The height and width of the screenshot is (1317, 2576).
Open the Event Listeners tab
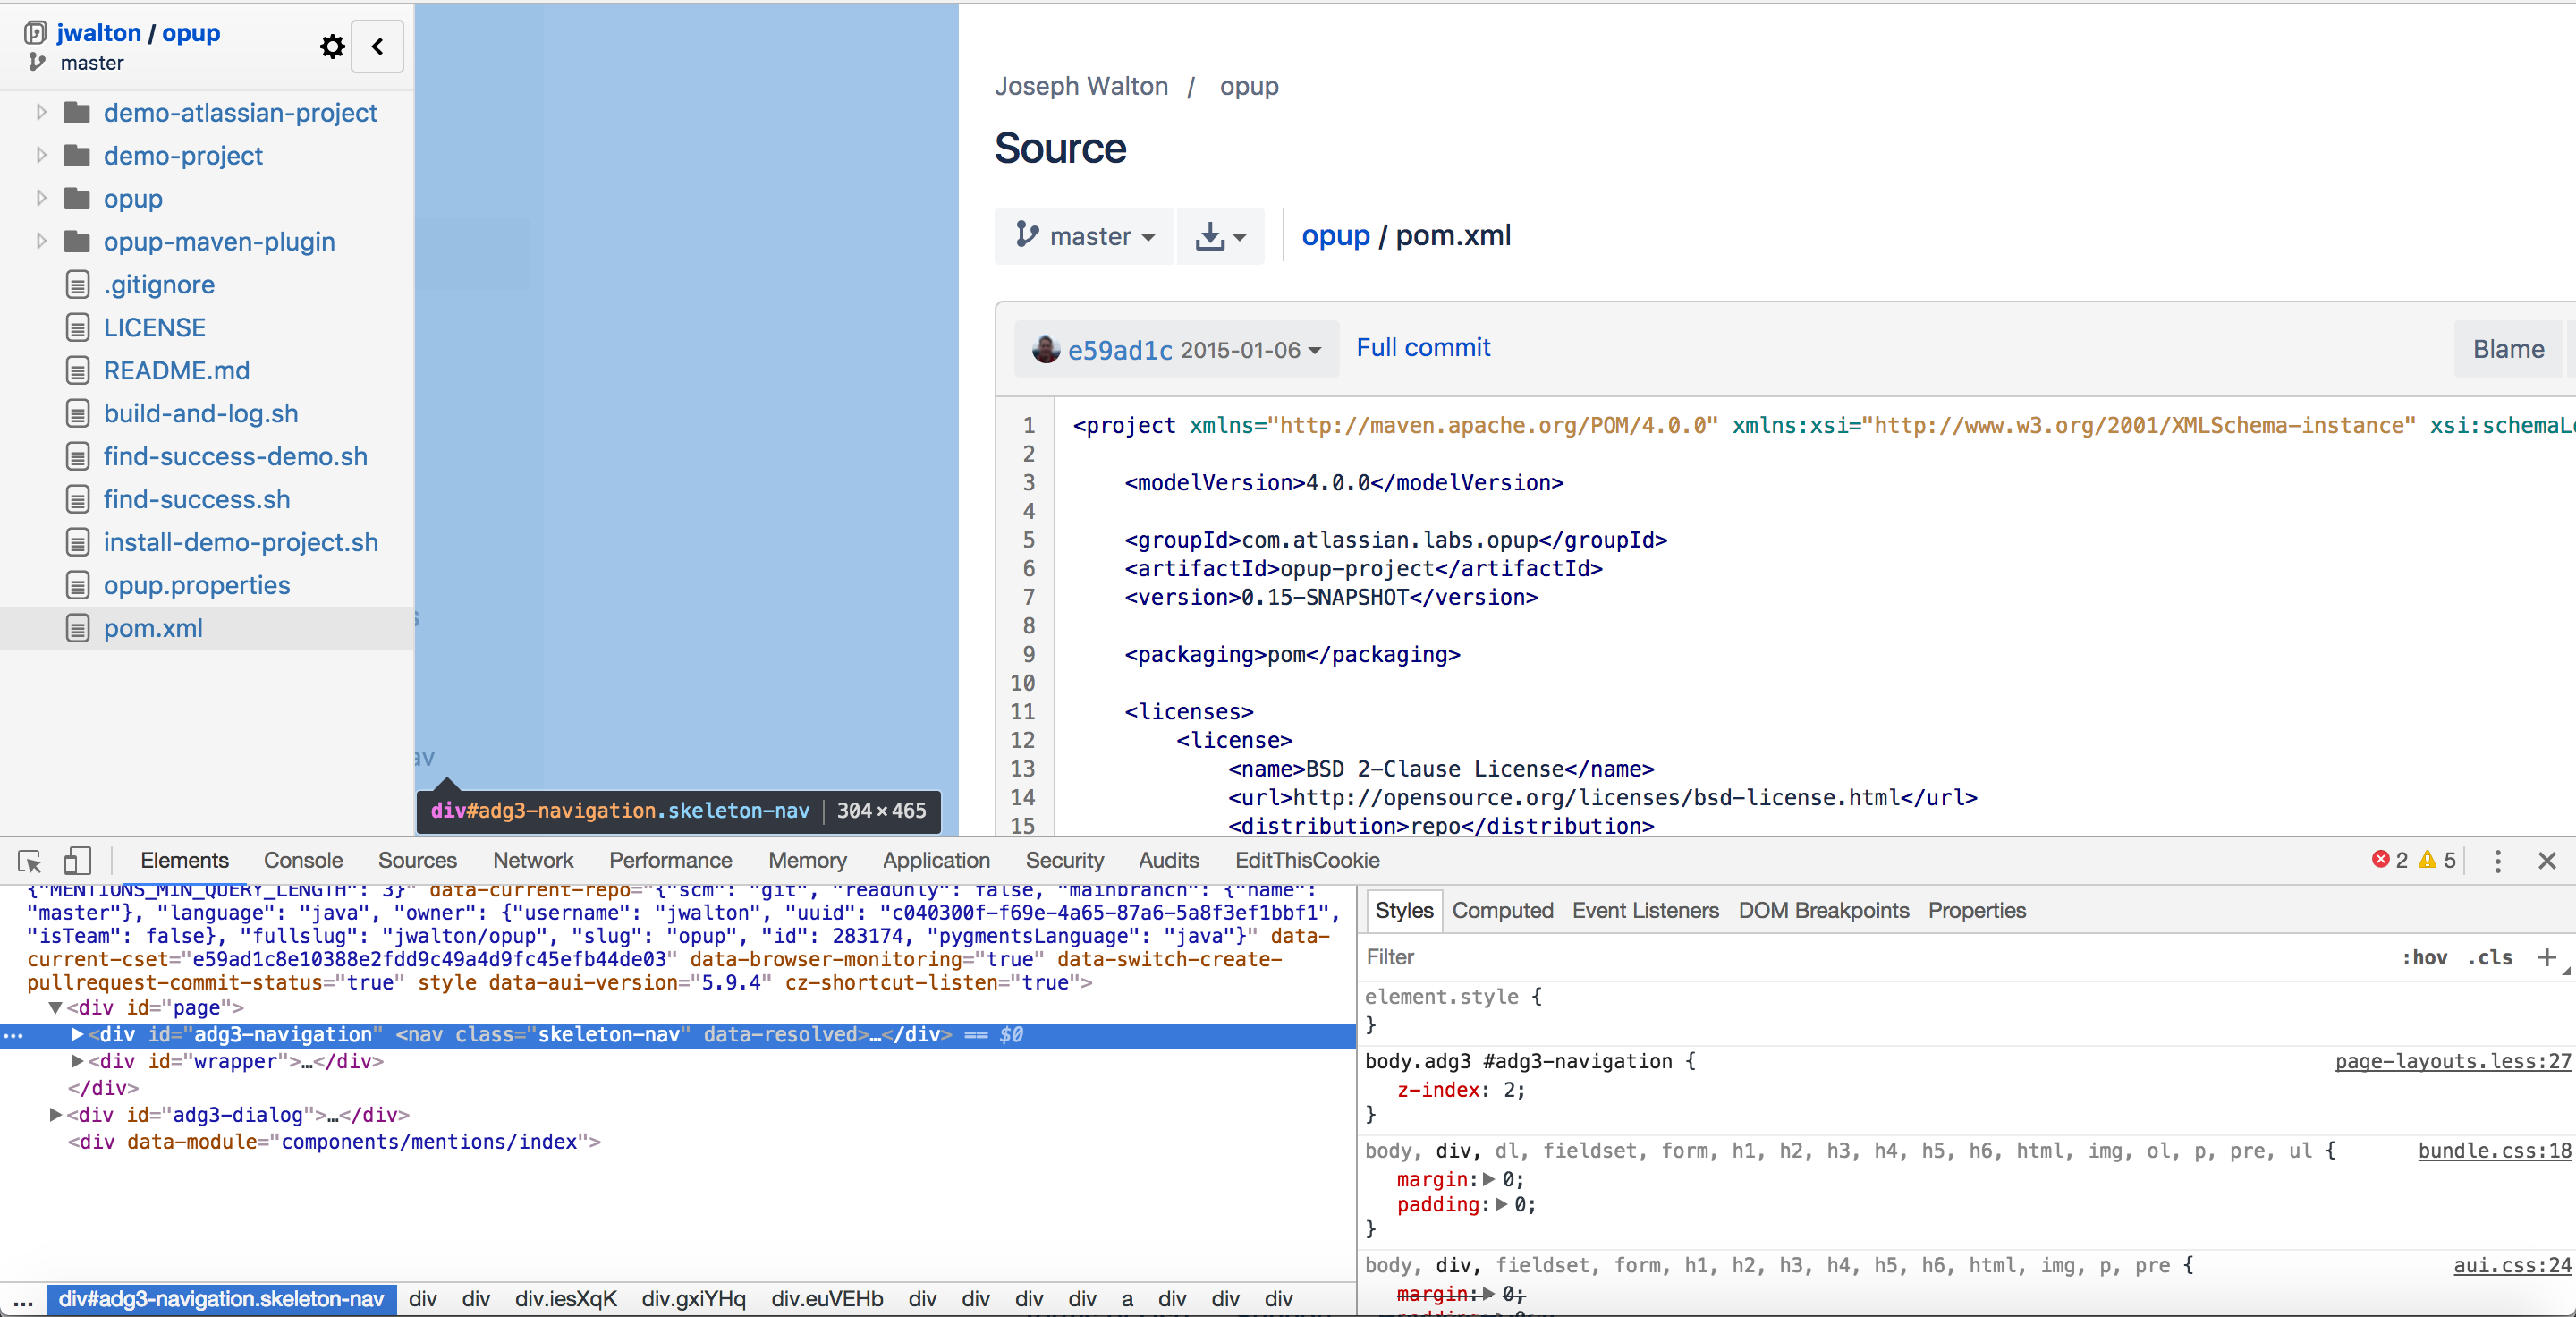click(x=1645, y=910)
